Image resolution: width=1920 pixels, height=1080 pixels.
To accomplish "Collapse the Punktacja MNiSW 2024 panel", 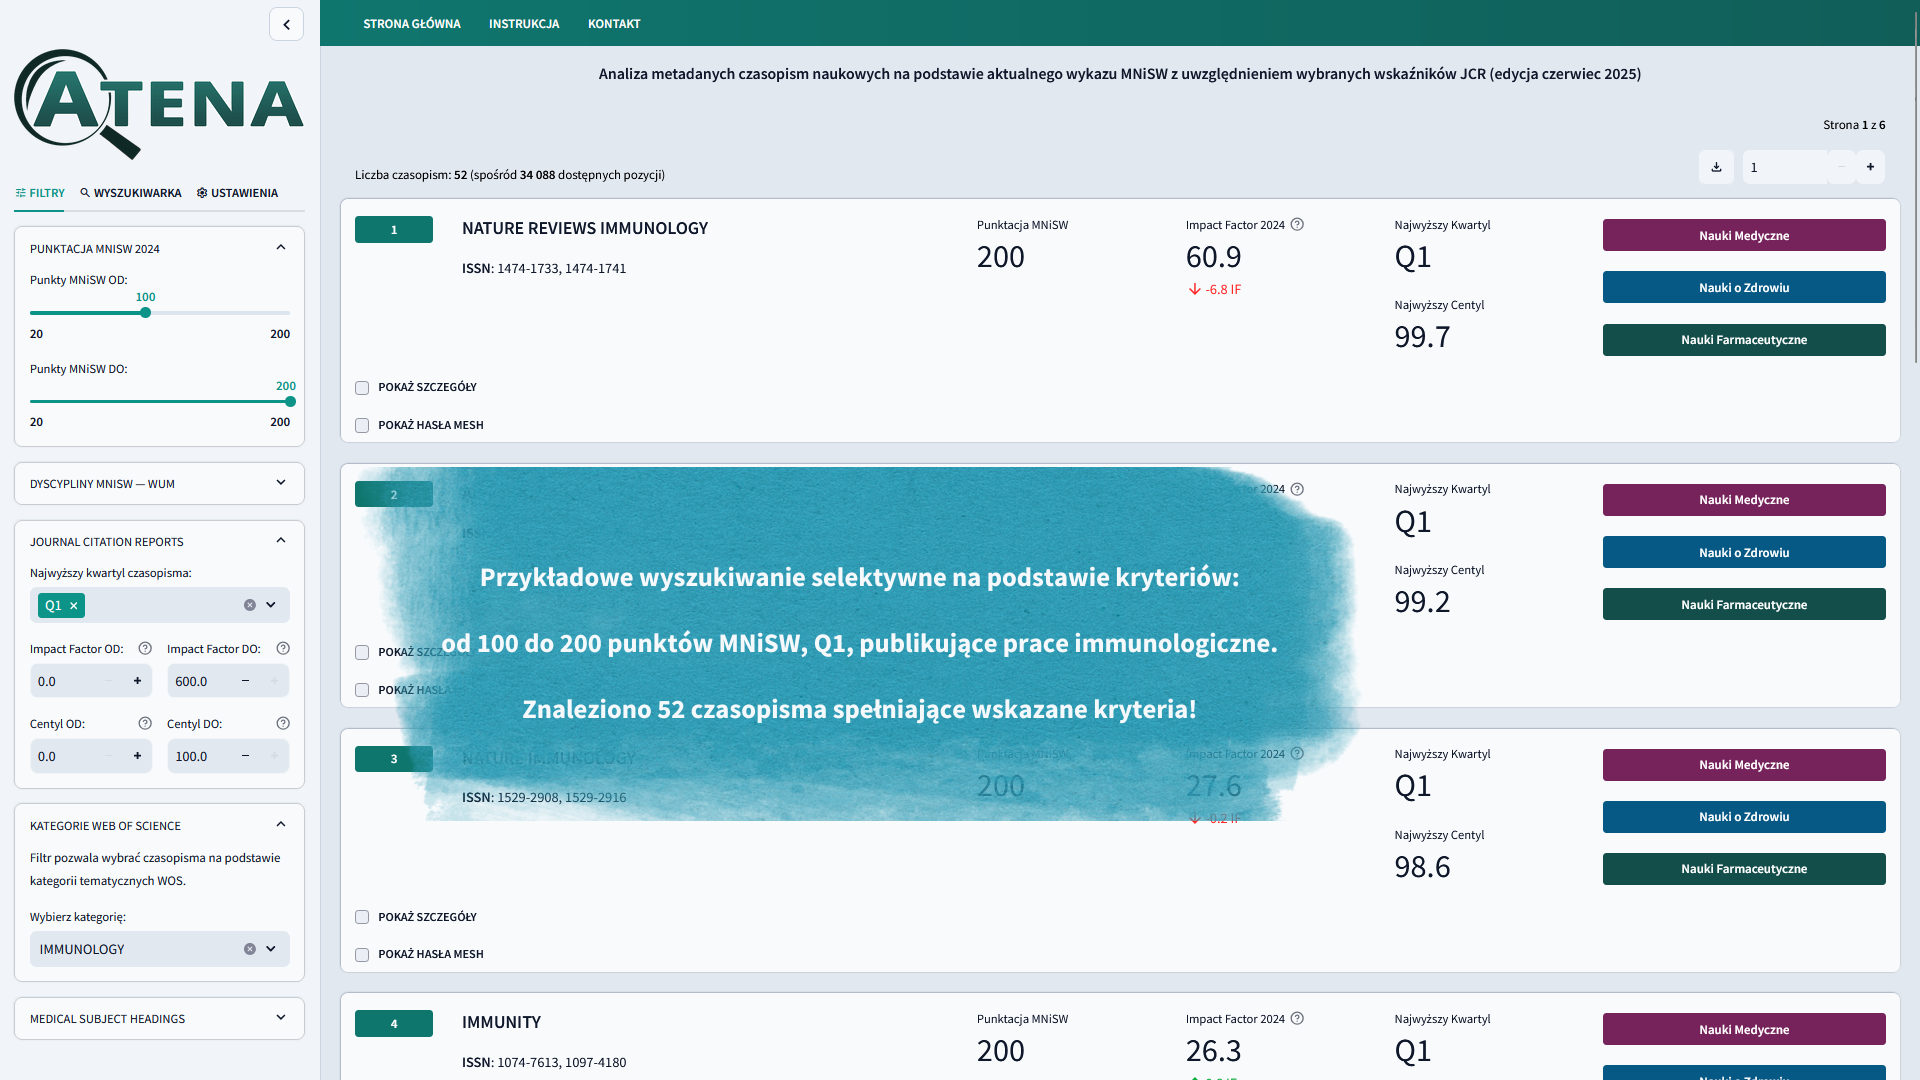I will [x=281, y=248].
